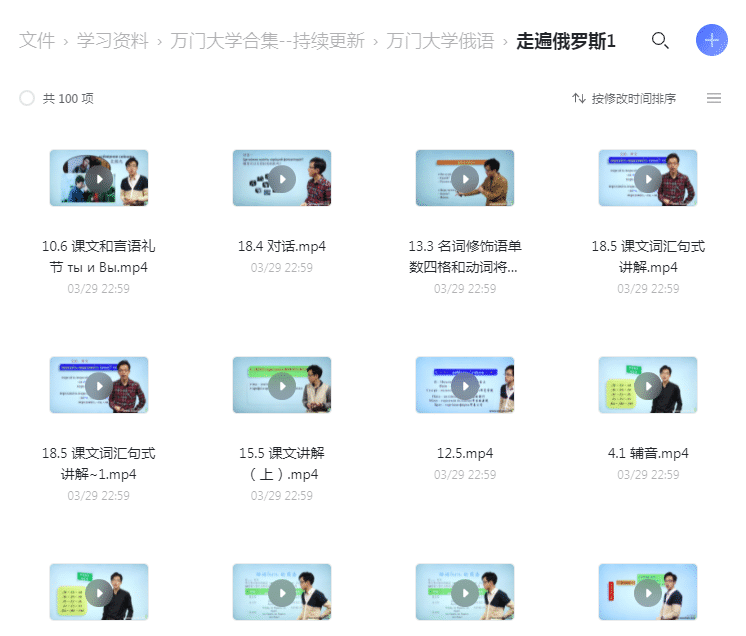The width and height of the screenshot is (746, 636).
Task: Click the search magnifier icon
Action: pyautogui.click(x=660, y=41)
